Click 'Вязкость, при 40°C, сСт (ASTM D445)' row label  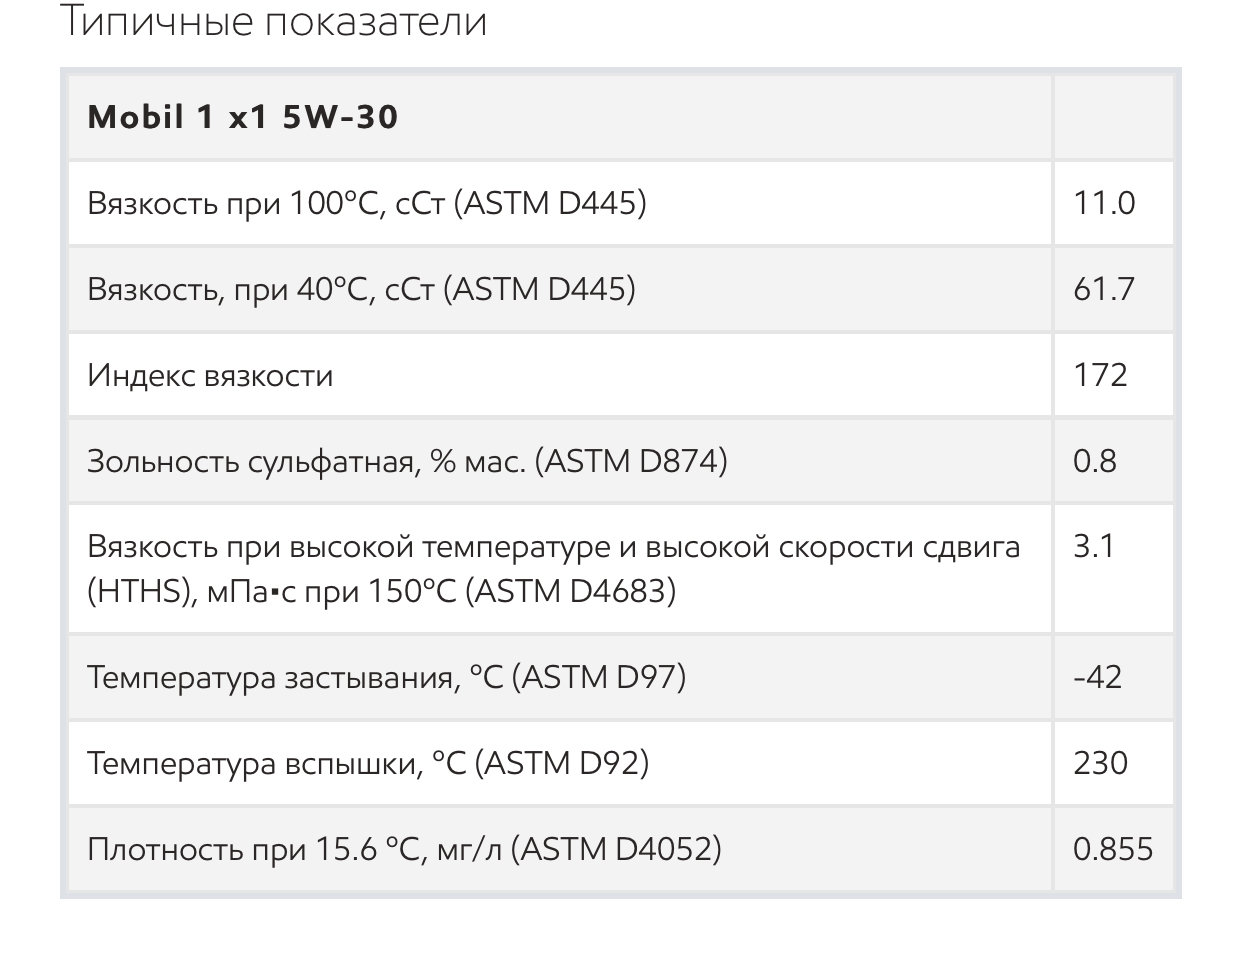(x=362, y=290)
